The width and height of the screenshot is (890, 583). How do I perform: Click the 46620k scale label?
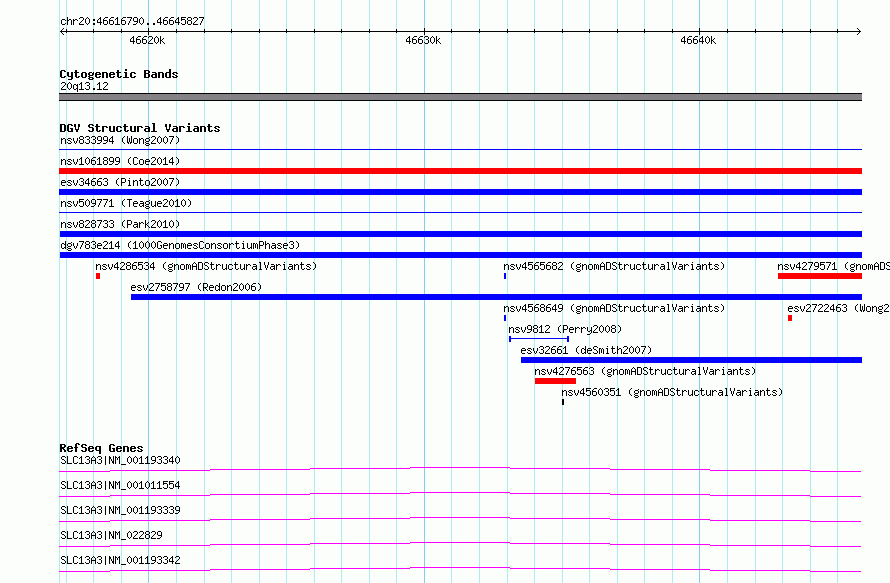147,40
